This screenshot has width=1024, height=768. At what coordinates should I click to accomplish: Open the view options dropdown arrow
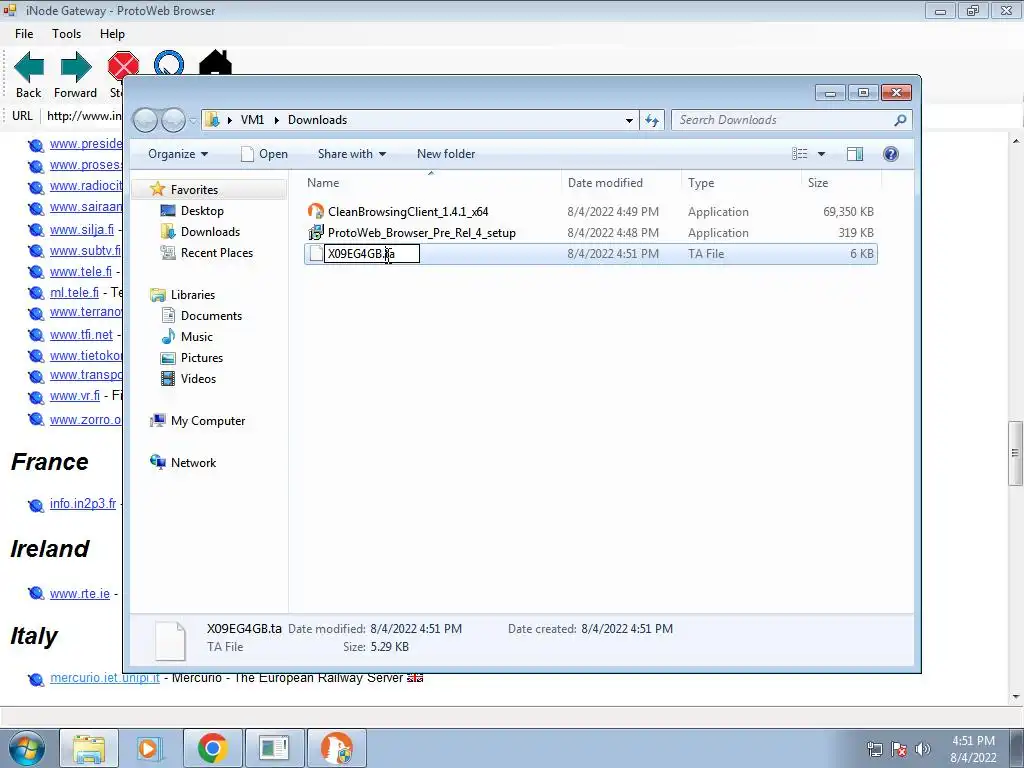822,154
